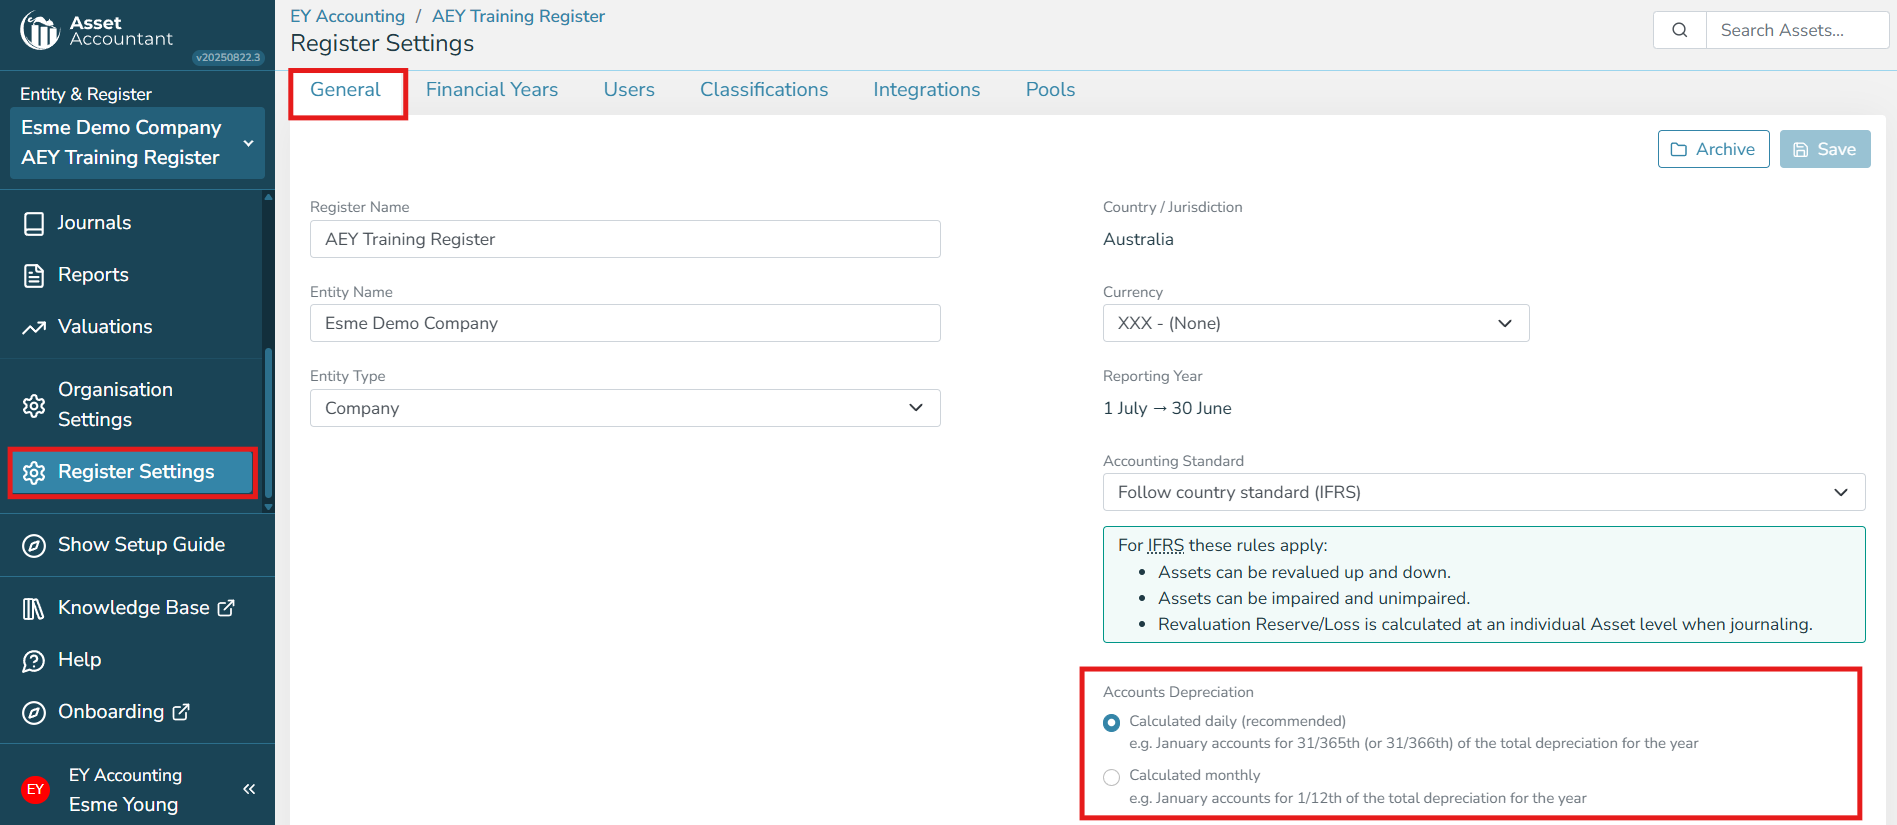Select Calculated monthly radio button
This screenshot has height=825, width=1897.
(x=1111, y=777)
